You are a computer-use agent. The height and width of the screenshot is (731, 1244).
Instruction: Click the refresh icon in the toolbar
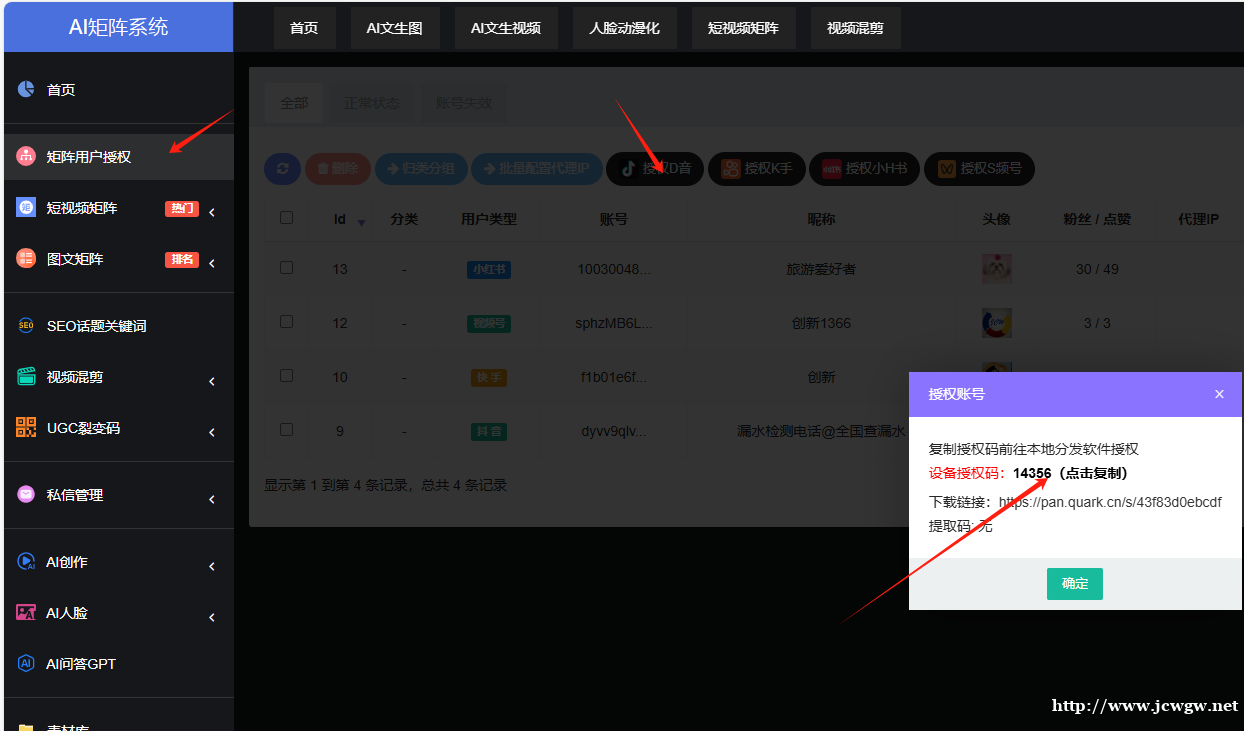click(282, 169)
